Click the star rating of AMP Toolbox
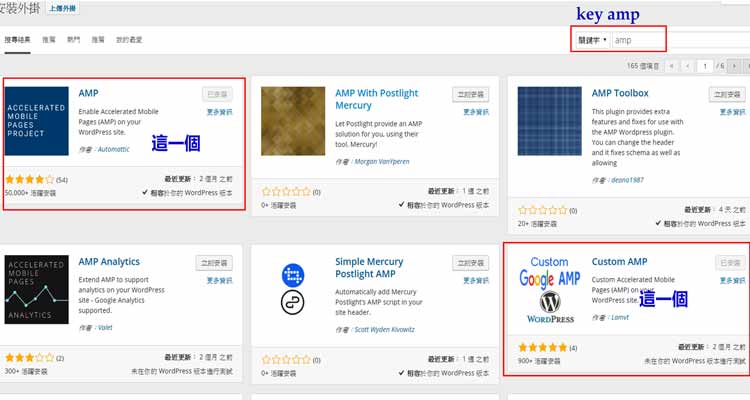The height and width of the screenshot is (400, 750). coord(542,210)
